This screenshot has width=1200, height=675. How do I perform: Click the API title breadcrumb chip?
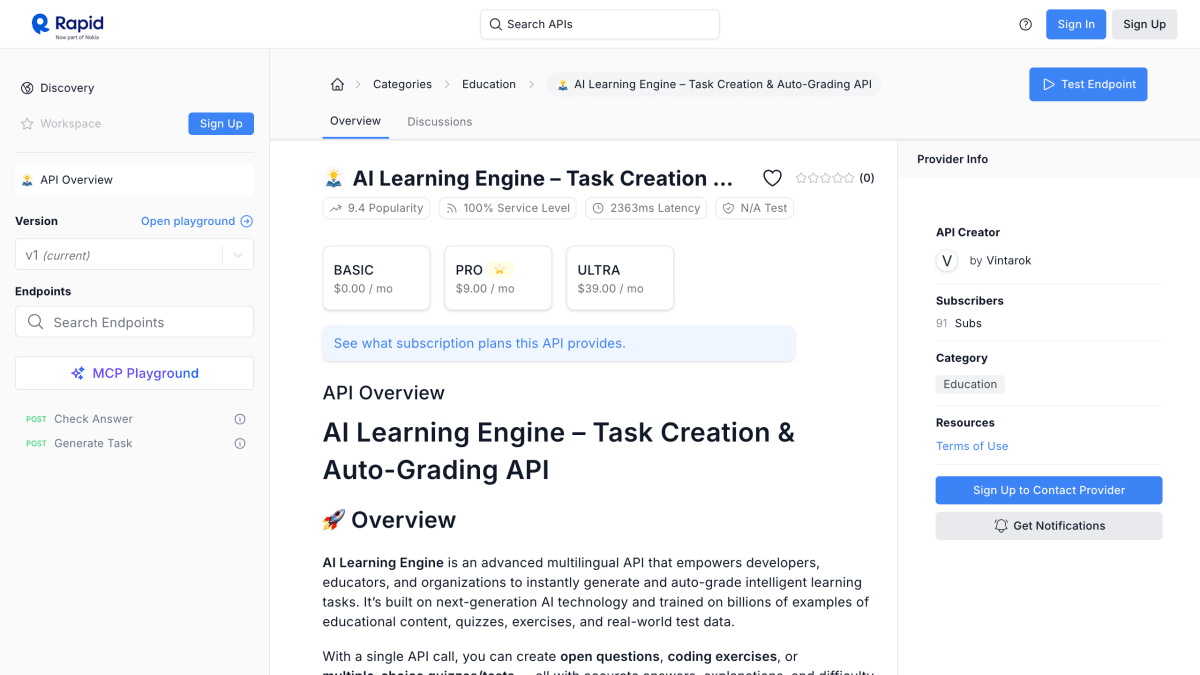pyautogui.click(x=714, y=84)
